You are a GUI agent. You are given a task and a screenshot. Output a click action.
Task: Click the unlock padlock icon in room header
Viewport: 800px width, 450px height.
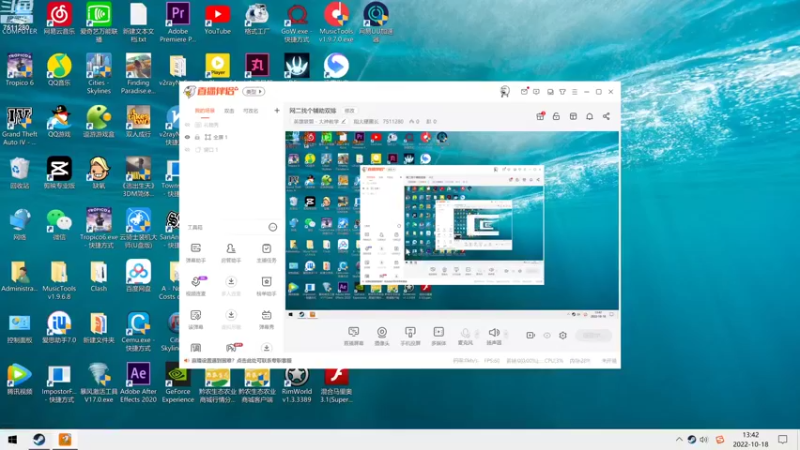click(x=556, y=116)
